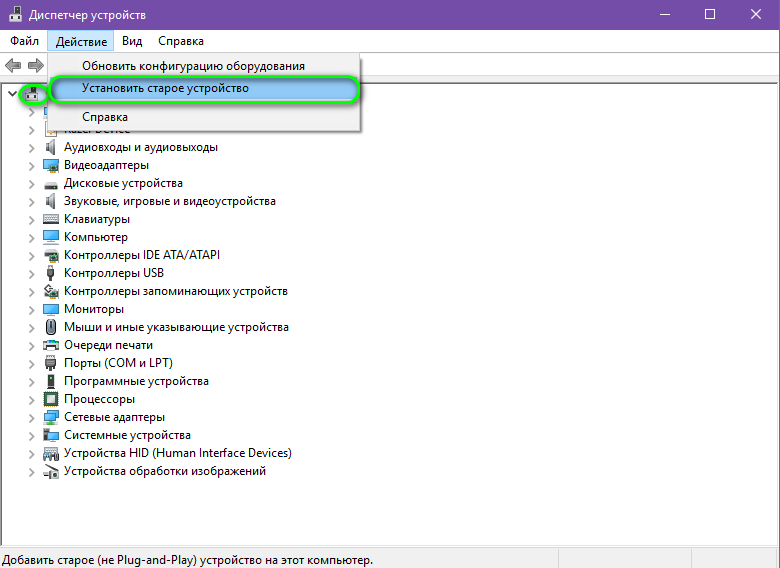Click the Keyboards (Клавиатуры) category icon
The width and height of the screenshot is (780, 568).
pos(51,219)
